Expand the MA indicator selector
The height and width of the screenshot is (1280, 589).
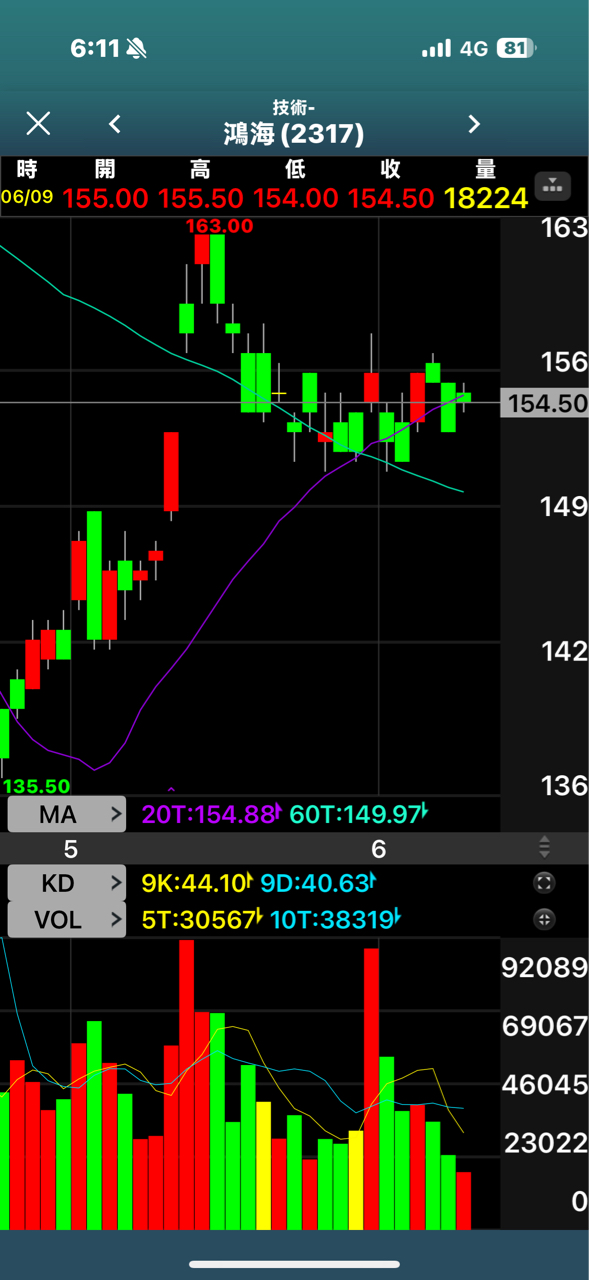(67, 814)
